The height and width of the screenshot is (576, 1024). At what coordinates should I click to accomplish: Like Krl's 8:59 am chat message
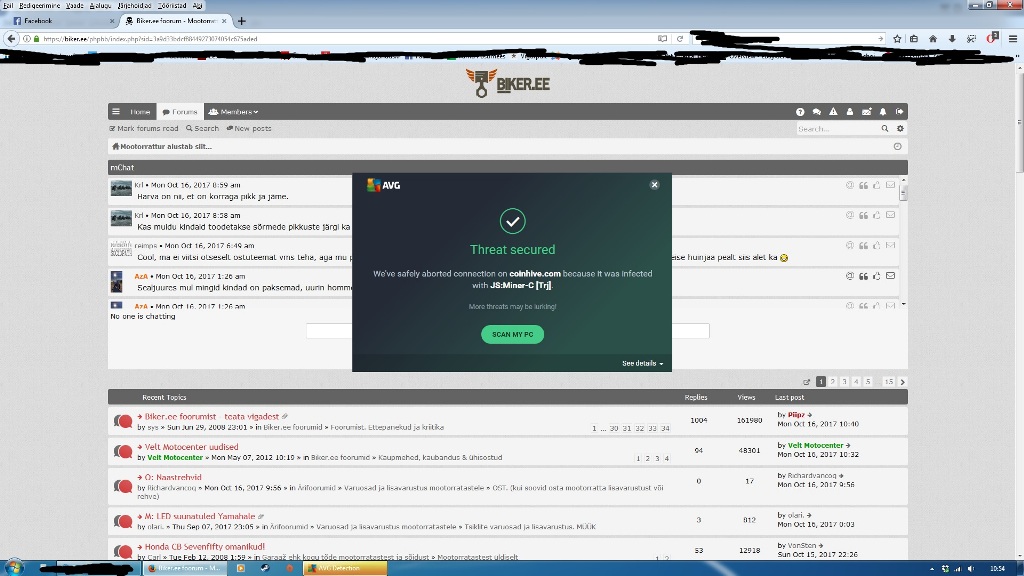coord(877,185)
